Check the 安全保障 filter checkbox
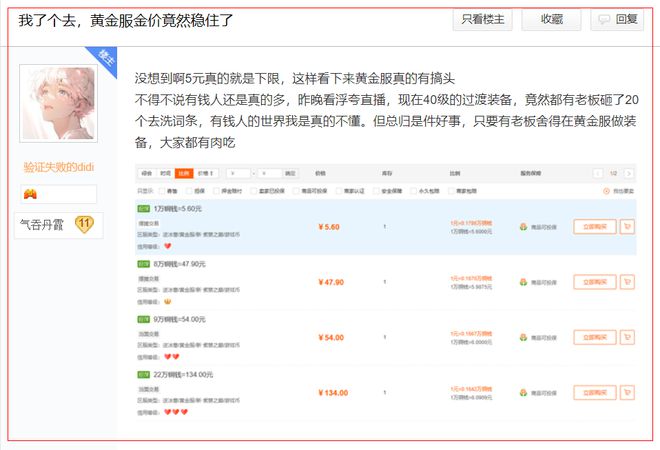 click(x=376, y=191)
